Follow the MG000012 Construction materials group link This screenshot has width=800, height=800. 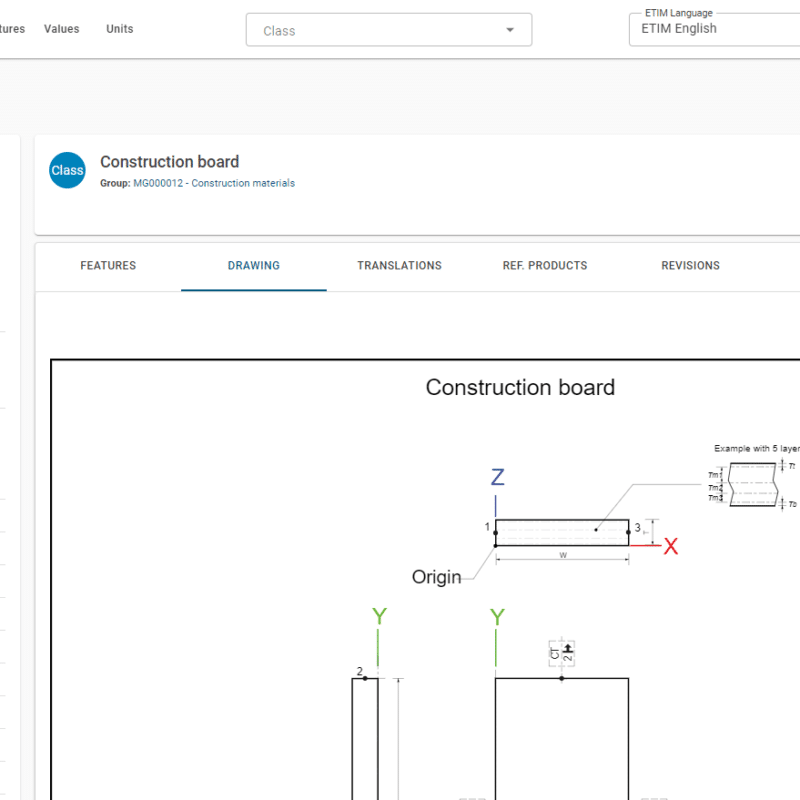click(214, 183)
